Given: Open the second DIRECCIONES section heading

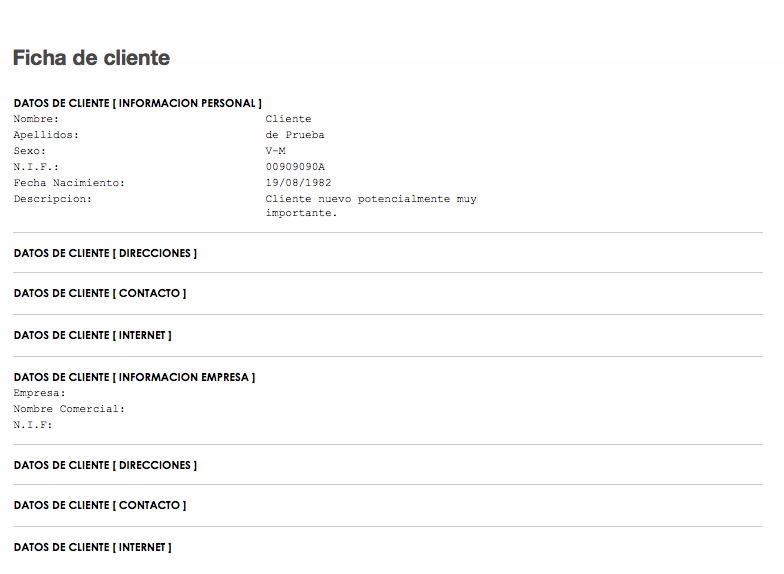Looking at the screenshot, I should point(105,466).
